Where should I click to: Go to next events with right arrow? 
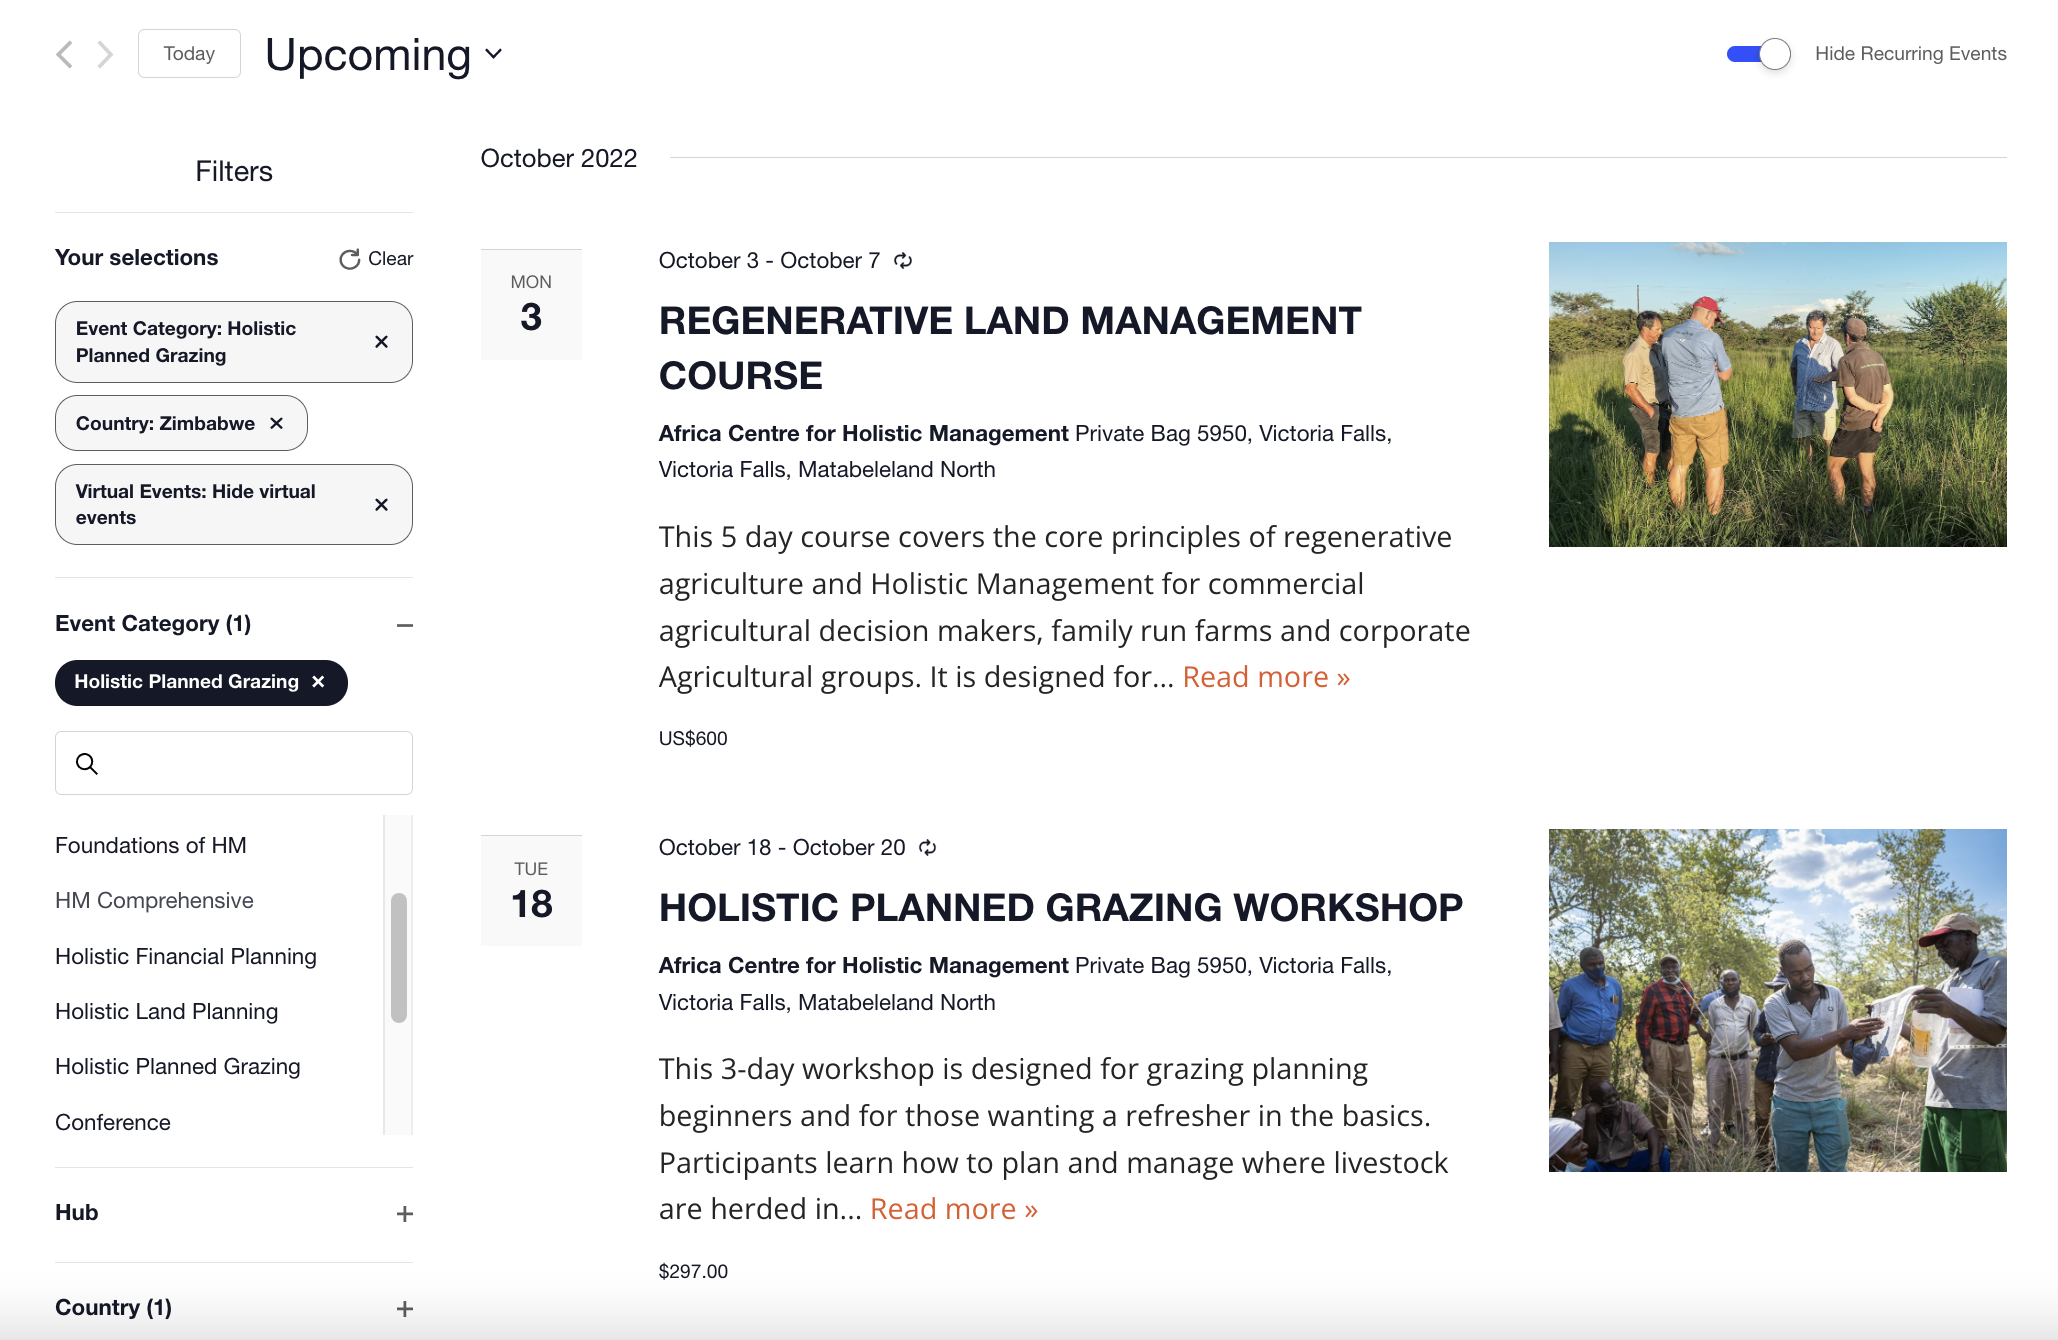105,54
